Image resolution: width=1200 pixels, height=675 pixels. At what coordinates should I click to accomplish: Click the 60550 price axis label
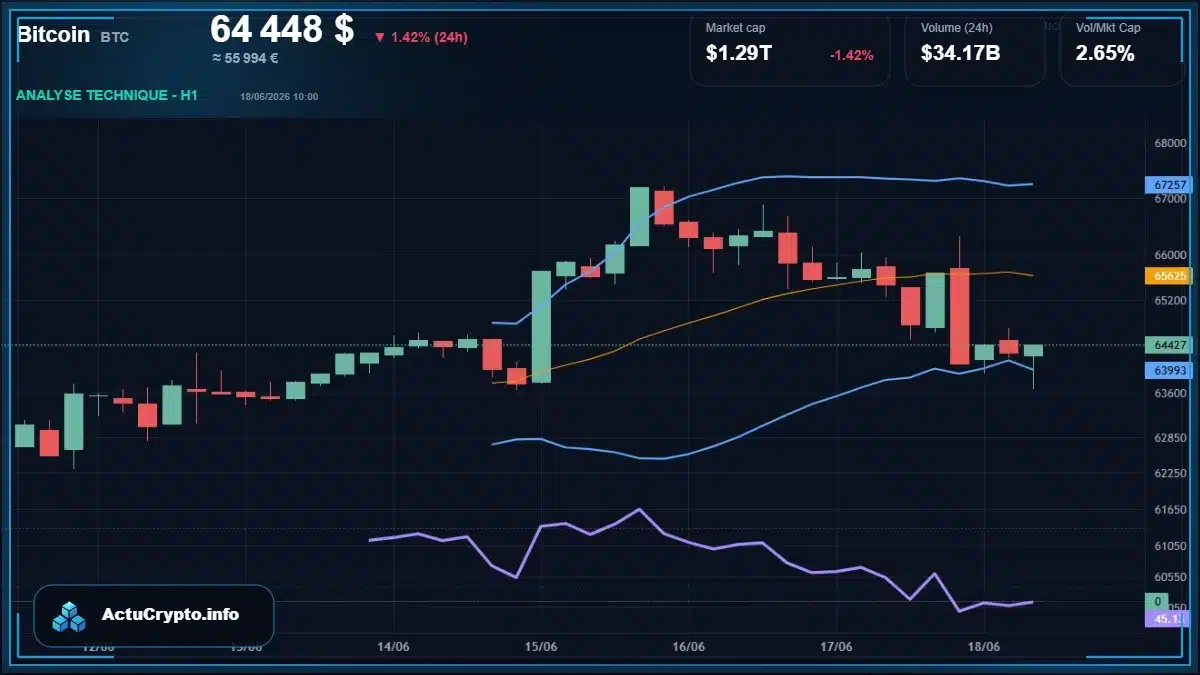[1170, 577]
